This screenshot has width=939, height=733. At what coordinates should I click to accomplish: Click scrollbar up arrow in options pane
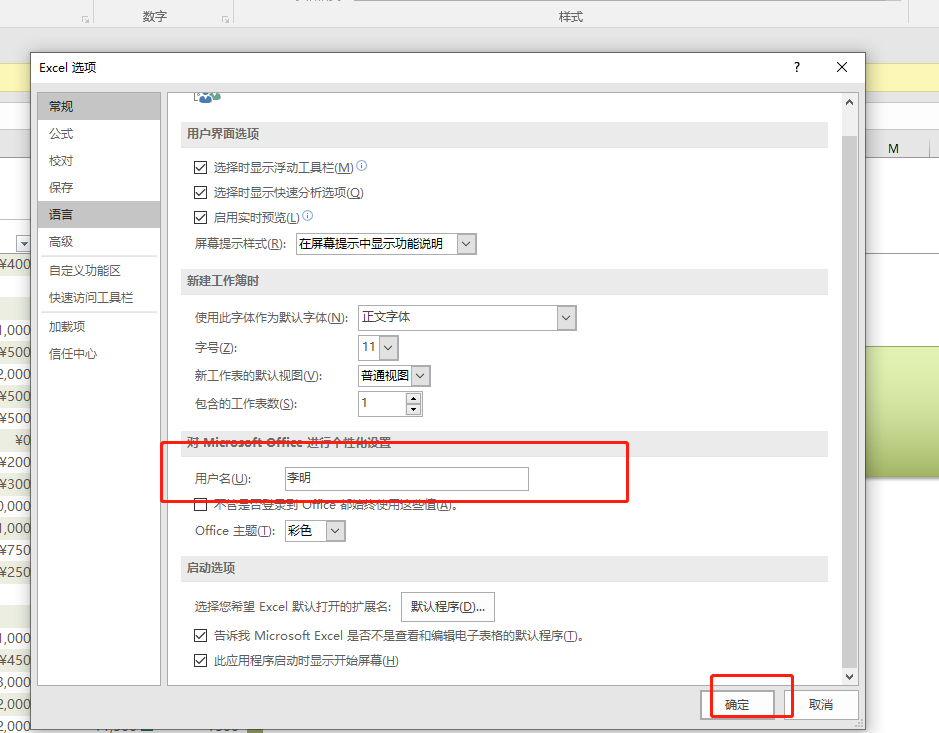[849, 102]
